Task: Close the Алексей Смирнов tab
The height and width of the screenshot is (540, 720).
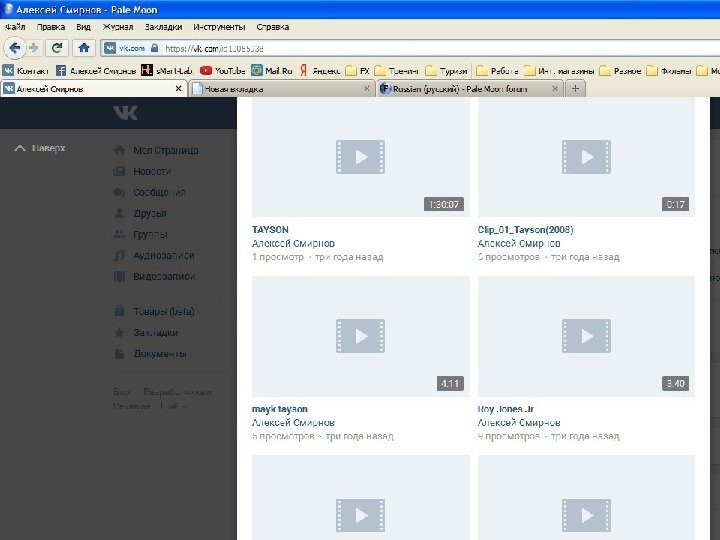Action: click(x=179, y=89)
